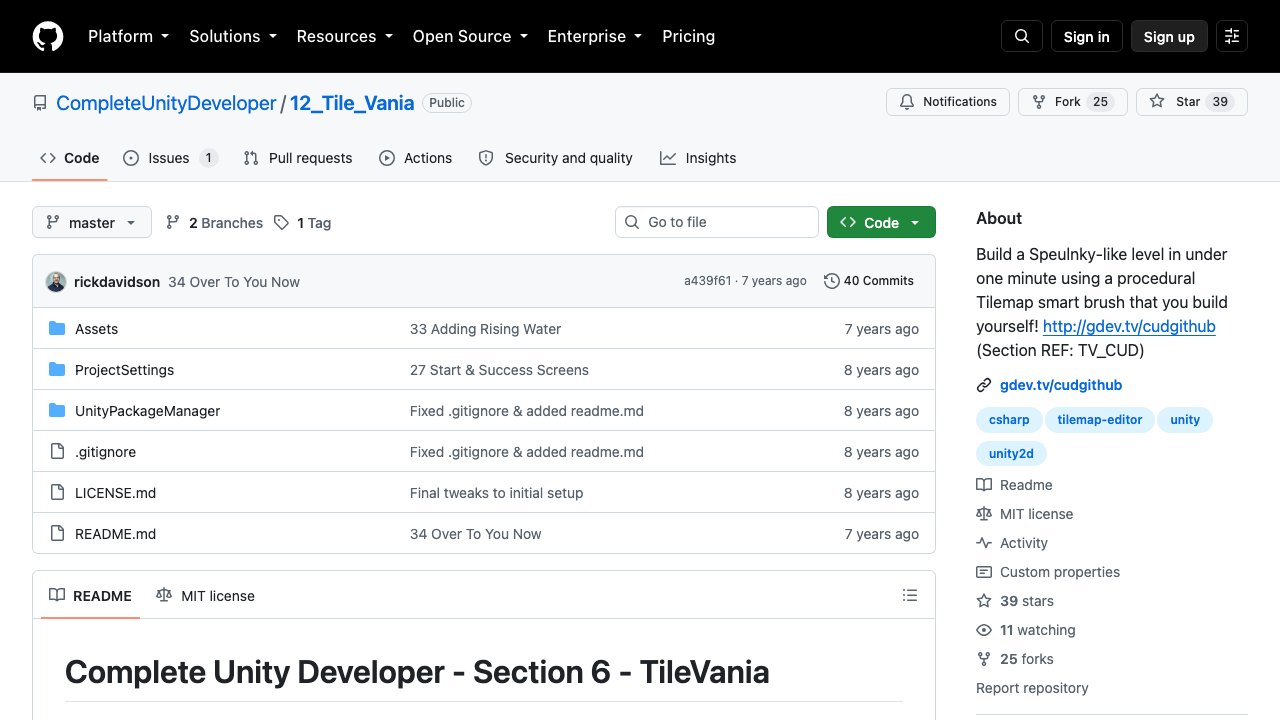This screenshot has width=1280, height=720.
Task: Expand the Solutions menu
Action: pyautogui.click(x=232, y=36)
